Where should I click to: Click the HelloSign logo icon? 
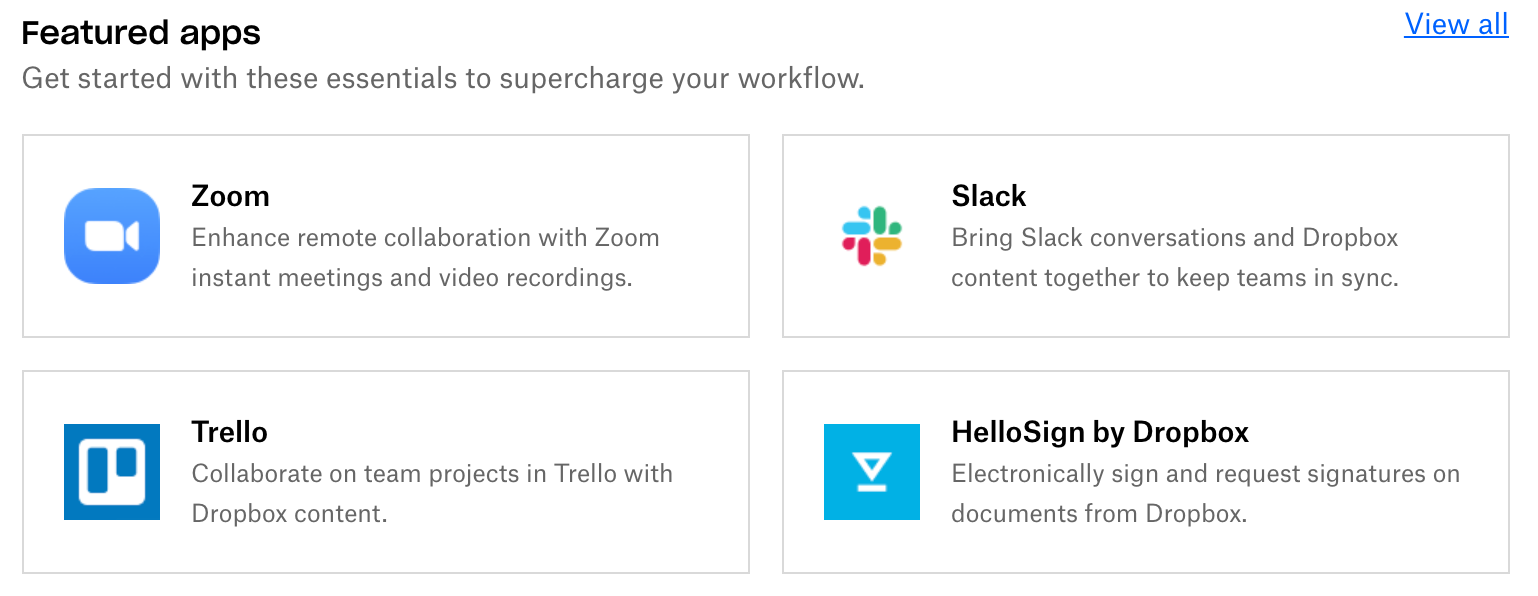click(x=872, y=472)
